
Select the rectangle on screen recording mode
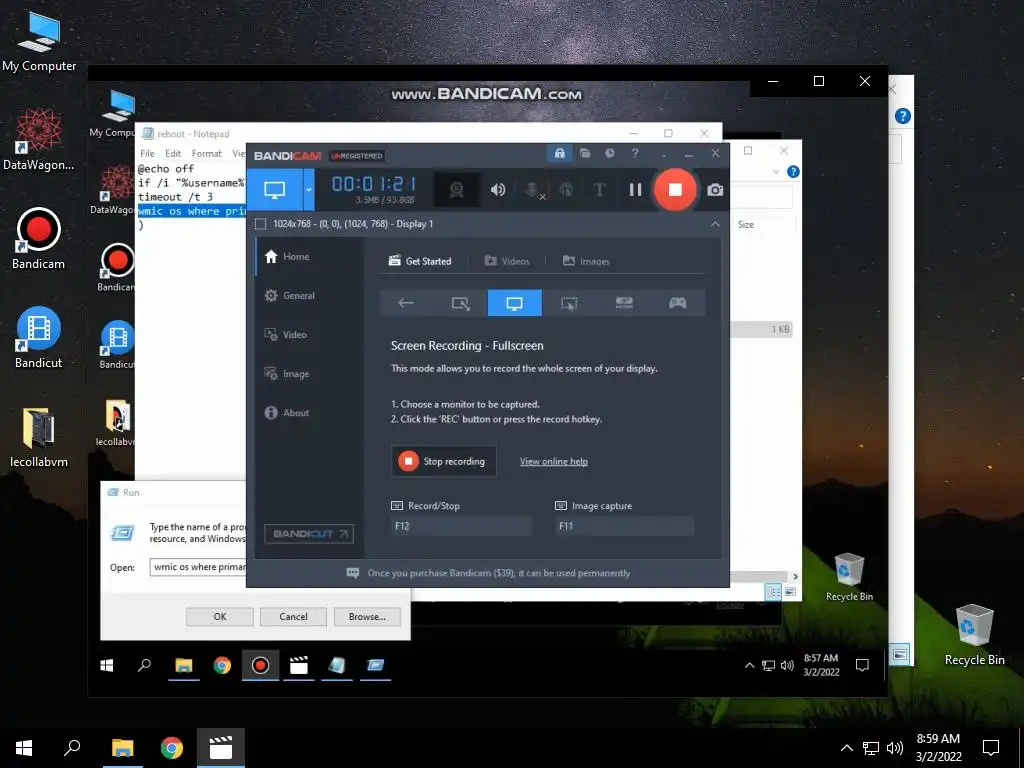tap(460, 303)
